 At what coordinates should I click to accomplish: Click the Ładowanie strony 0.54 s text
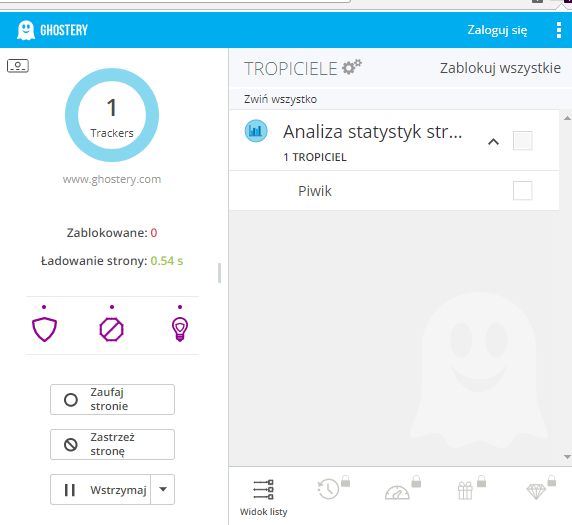pyautogui.click(x=112, y=261)
